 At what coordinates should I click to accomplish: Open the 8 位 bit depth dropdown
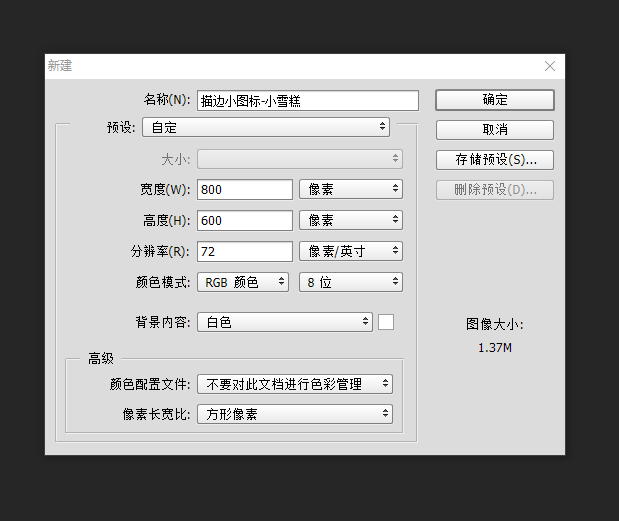pos(351,282)
